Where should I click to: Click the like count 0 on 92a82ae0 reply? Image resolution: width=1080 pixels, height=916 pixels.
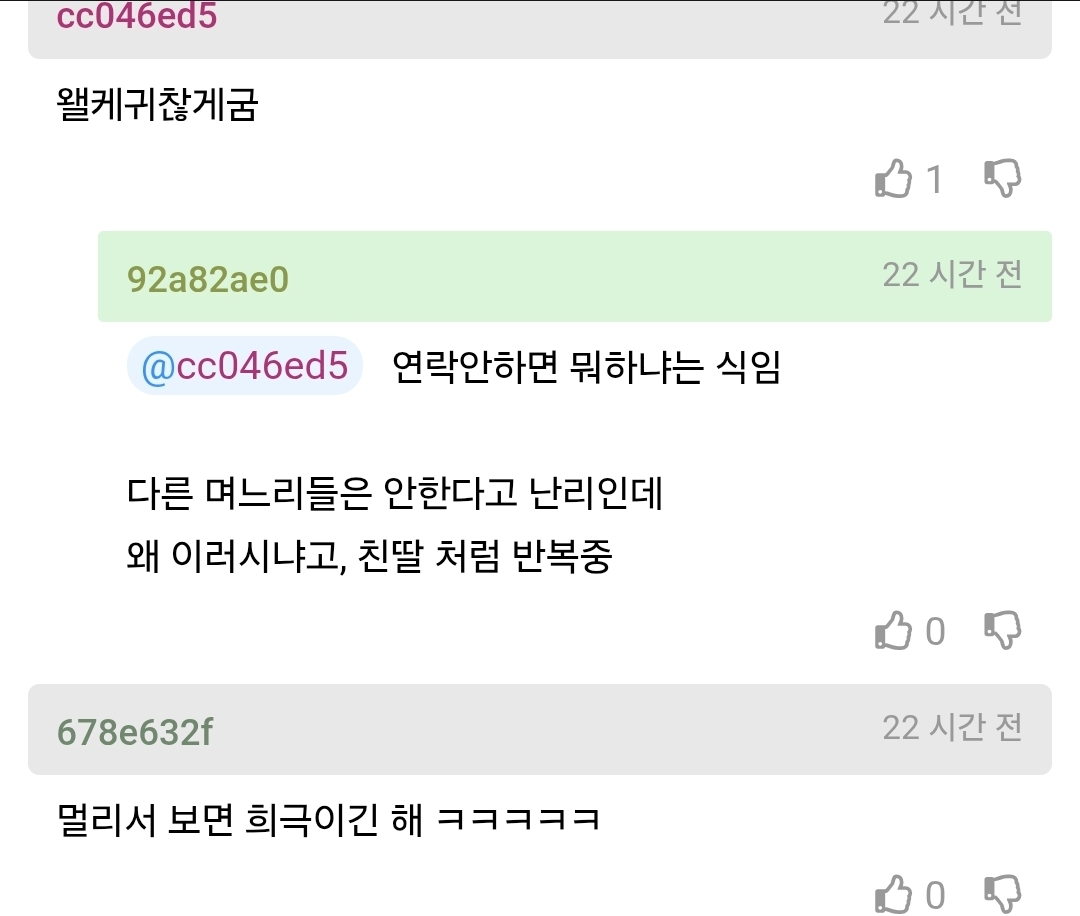click(x=935, y=632)
